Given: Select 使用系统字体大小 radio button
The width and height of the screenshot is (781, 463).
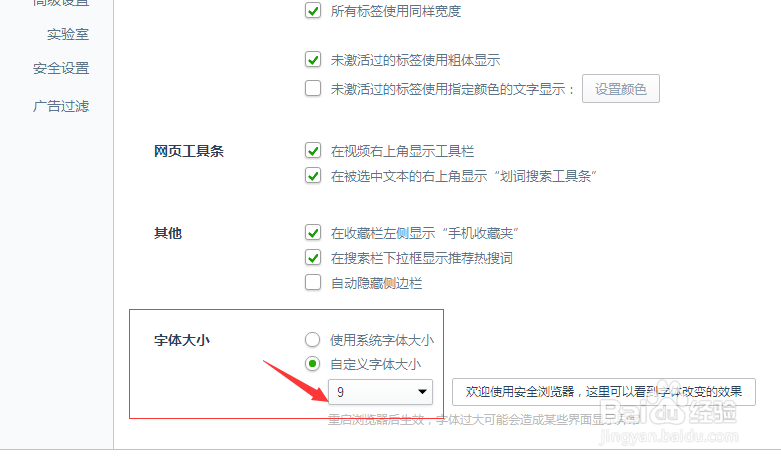Looking at the screenshot, I should (312, 340).
